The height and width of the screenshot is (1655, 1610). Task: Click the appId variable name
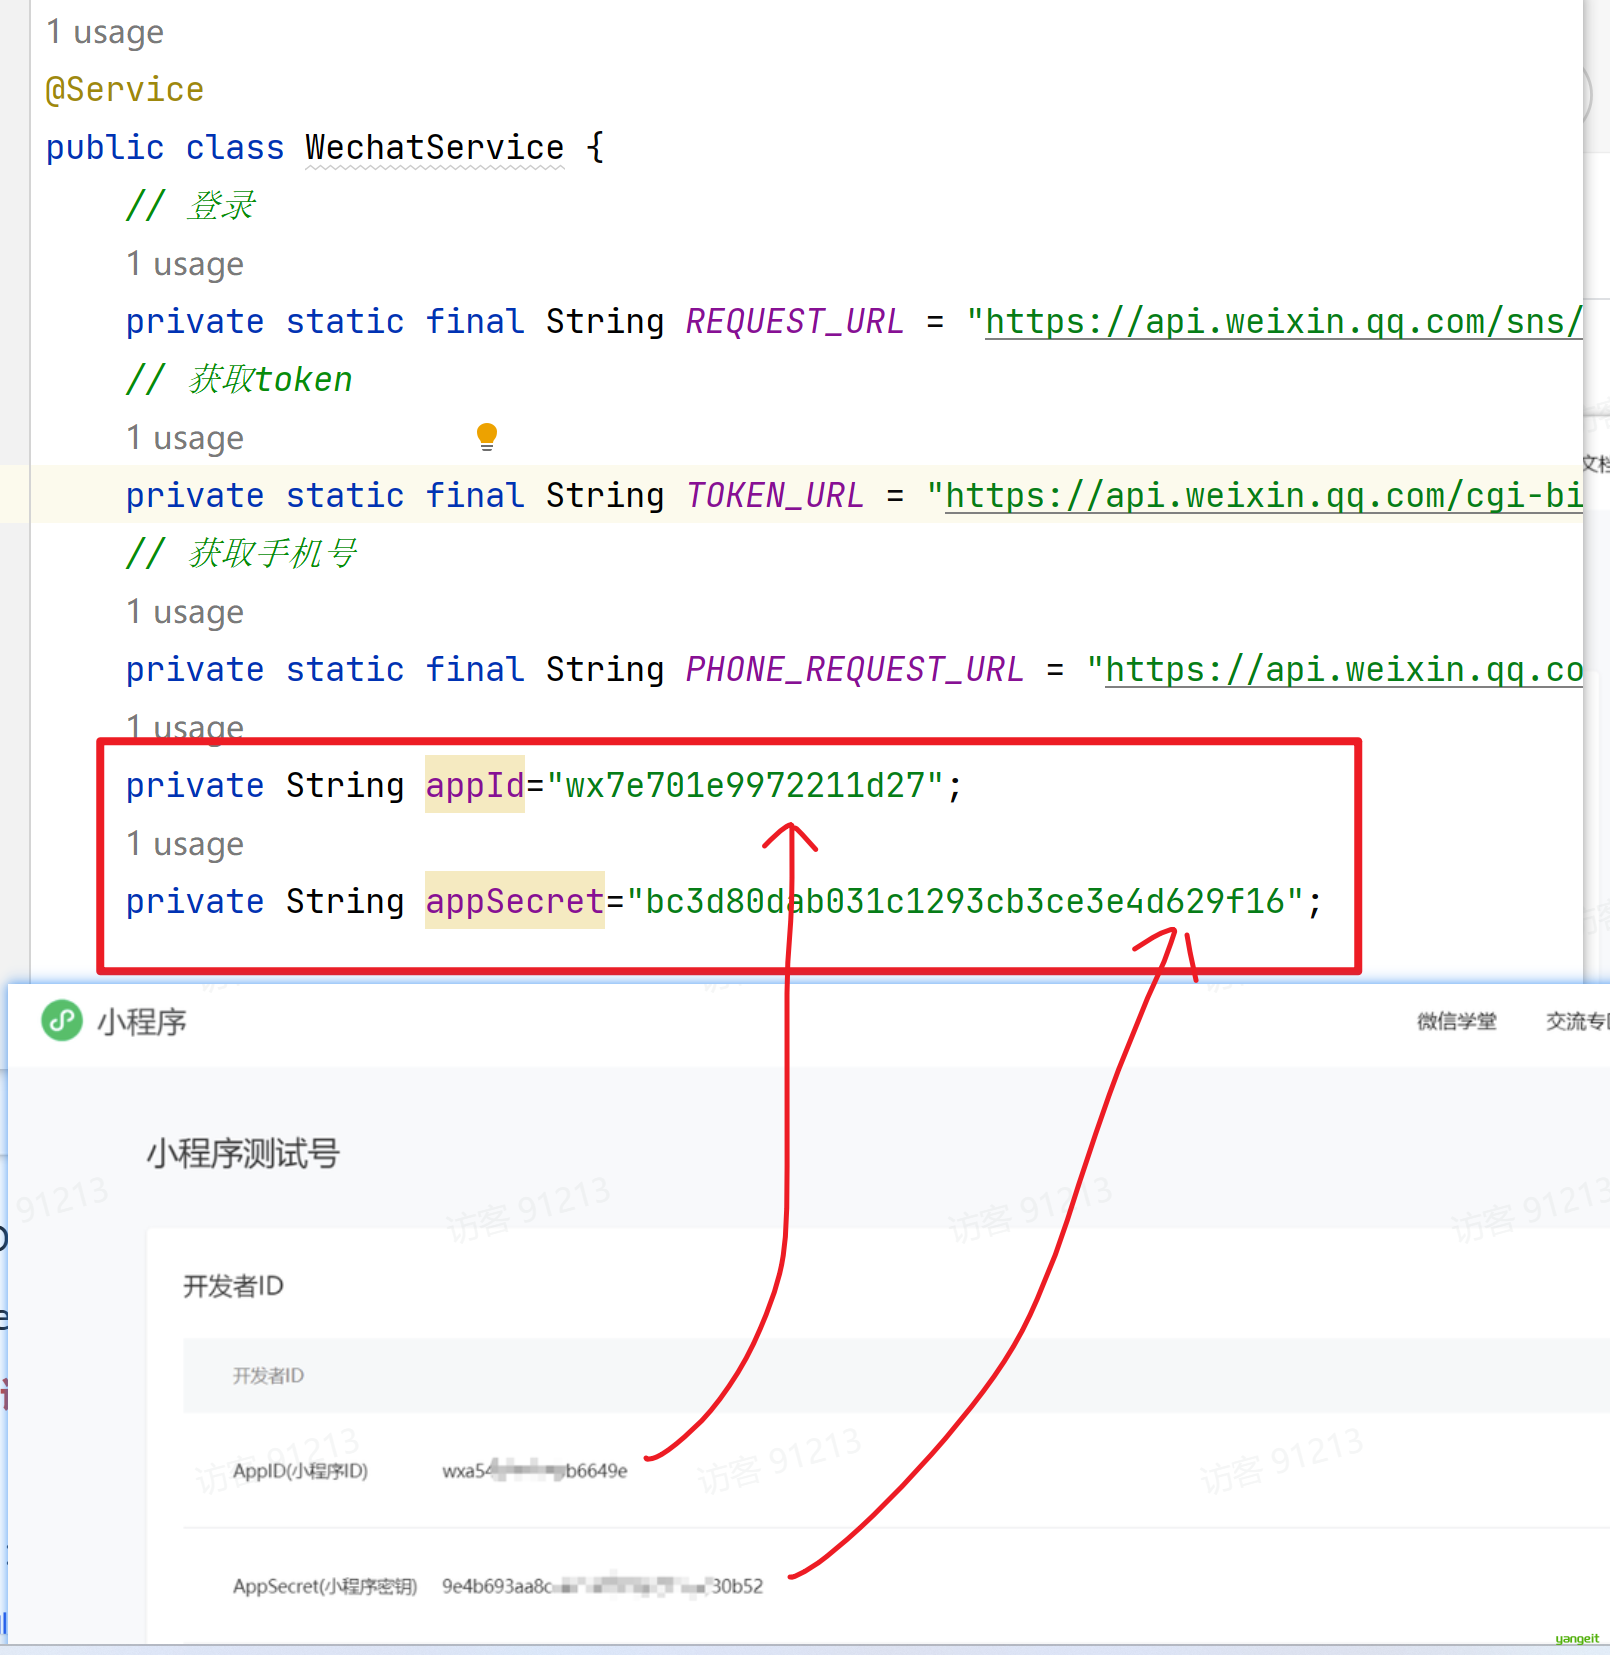click(475, 785)
